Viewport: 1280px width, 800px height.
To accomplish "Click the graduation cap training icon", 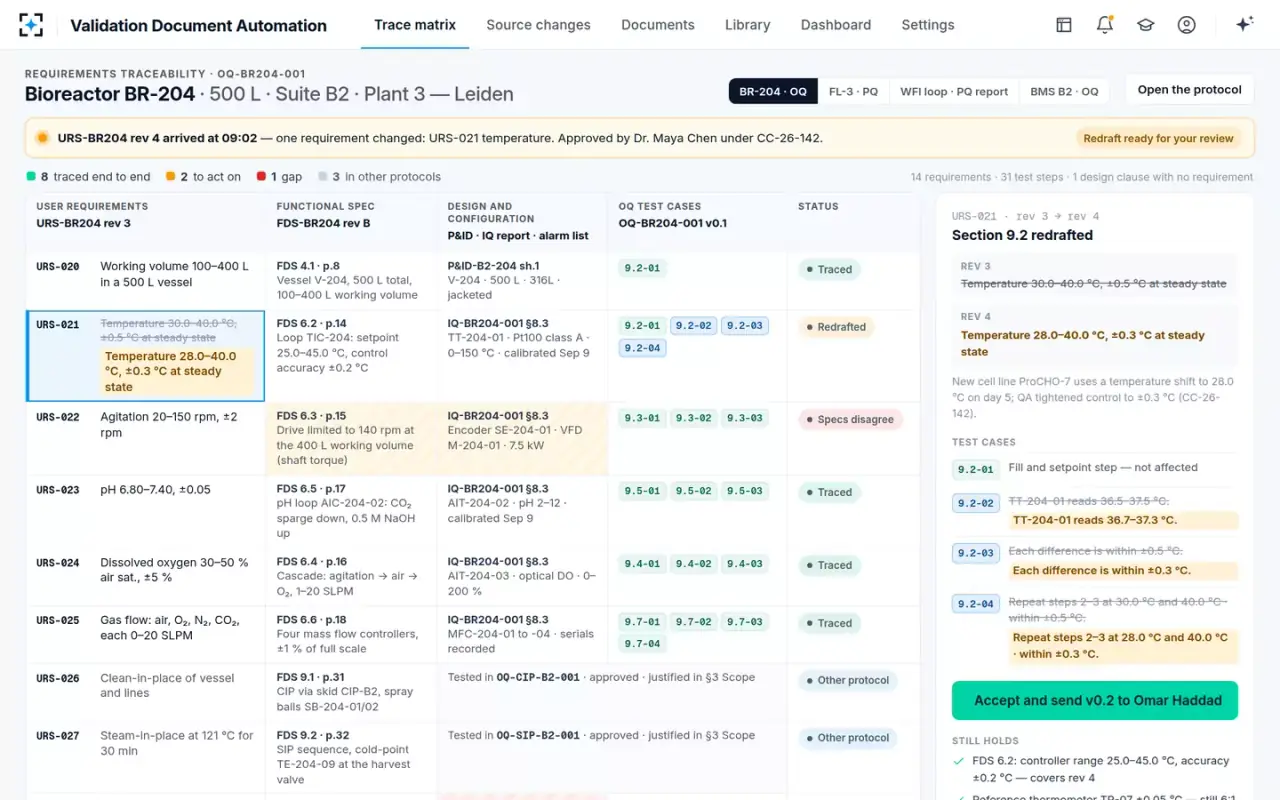I will point(1146,25).
